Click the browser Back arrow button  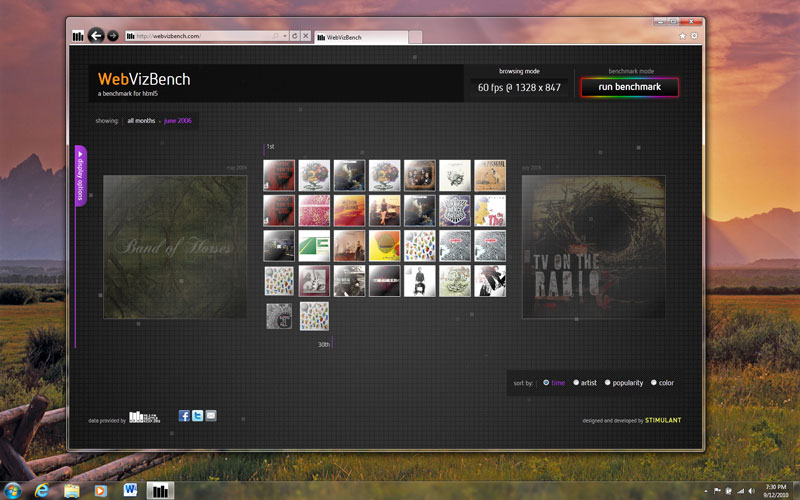tap(96, 36)
